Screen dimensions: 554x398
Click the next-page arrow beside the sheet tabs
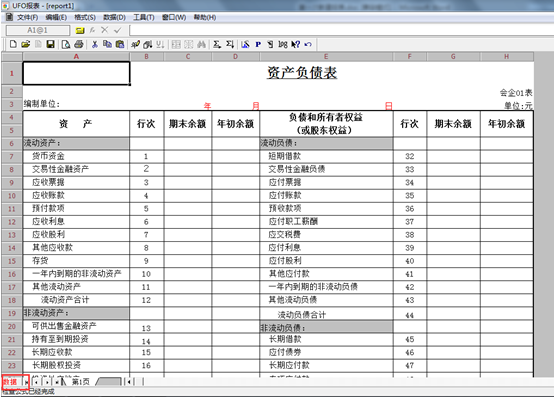[x=47, y=382]
